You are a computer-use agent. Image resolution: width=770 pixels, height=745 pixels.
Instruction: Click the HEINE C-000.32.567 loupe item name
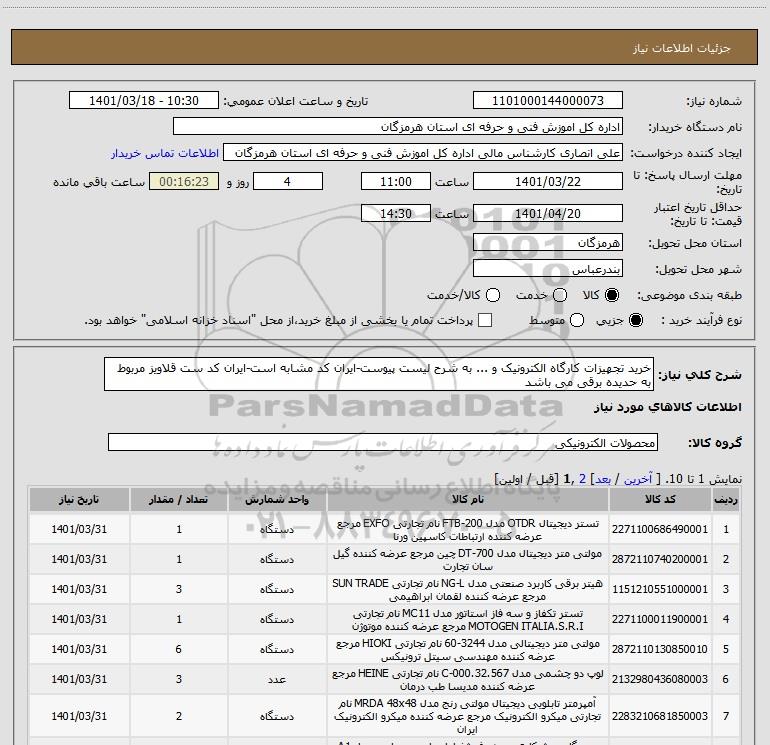(x=468, y=679)
